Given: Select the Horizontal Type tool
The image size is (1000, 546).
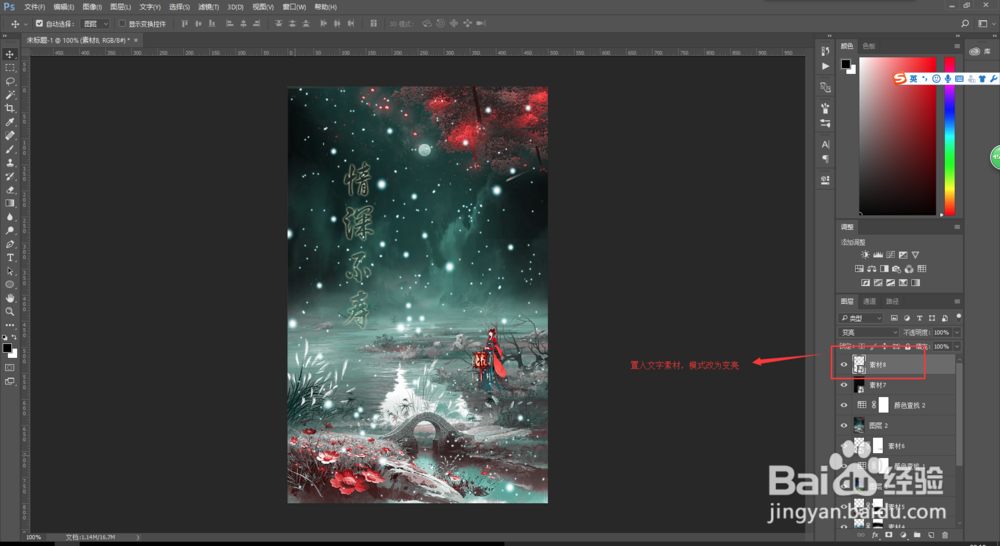Looking at the screenshot, I should pyautogui.click(x=10, y=258).
